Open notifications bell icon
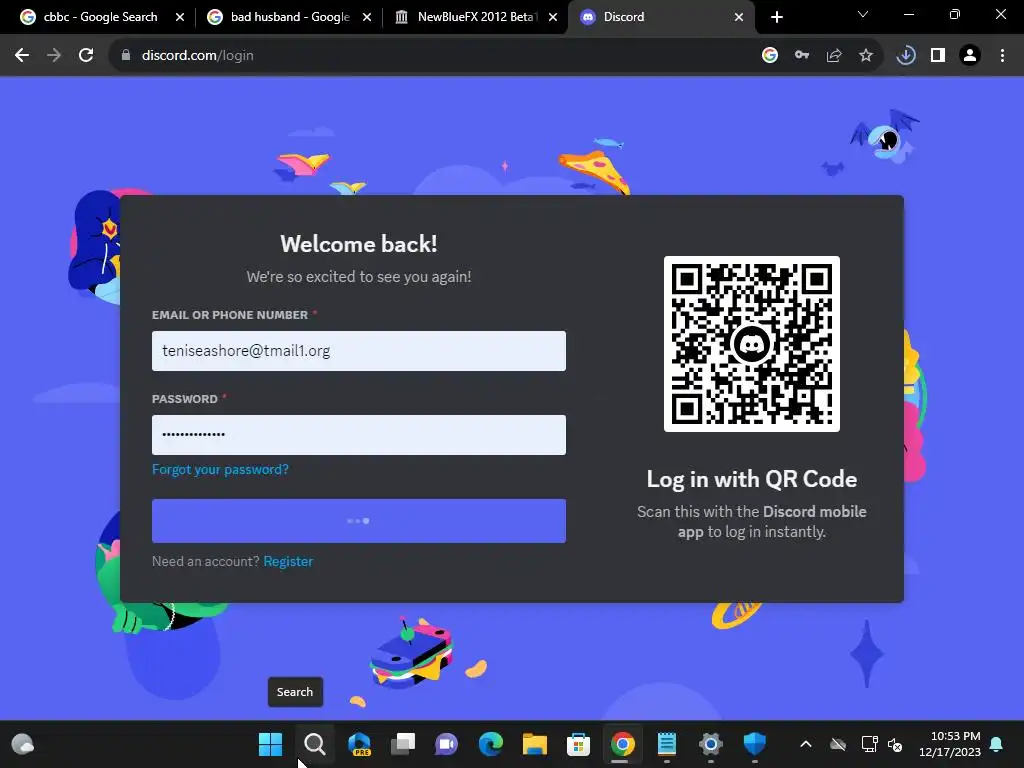Screen dimensions: 1024x768 (x=997, y=744)
